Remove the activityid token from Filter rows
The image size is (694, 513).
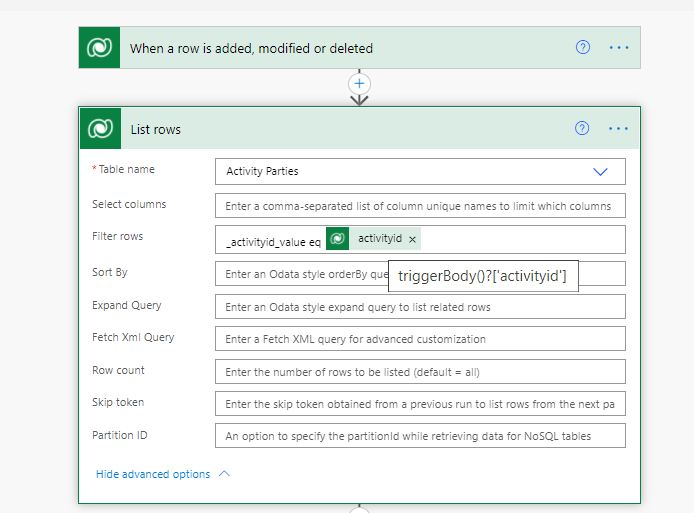[412, 239]
